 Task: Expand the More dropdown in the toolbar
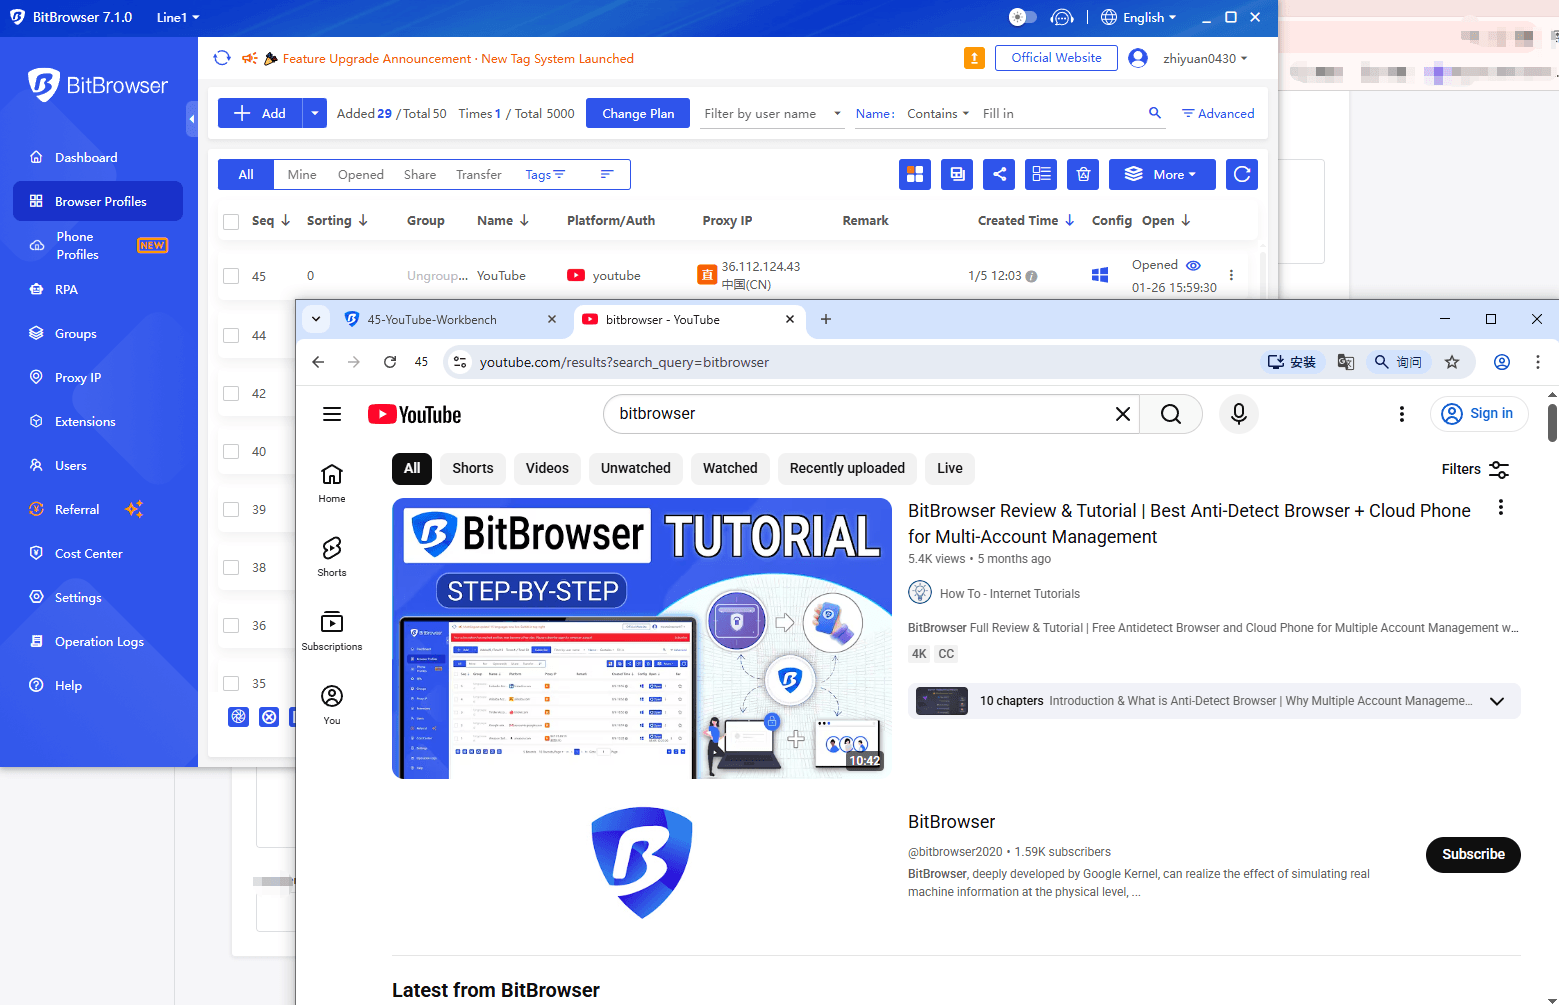click(1161, 174)
